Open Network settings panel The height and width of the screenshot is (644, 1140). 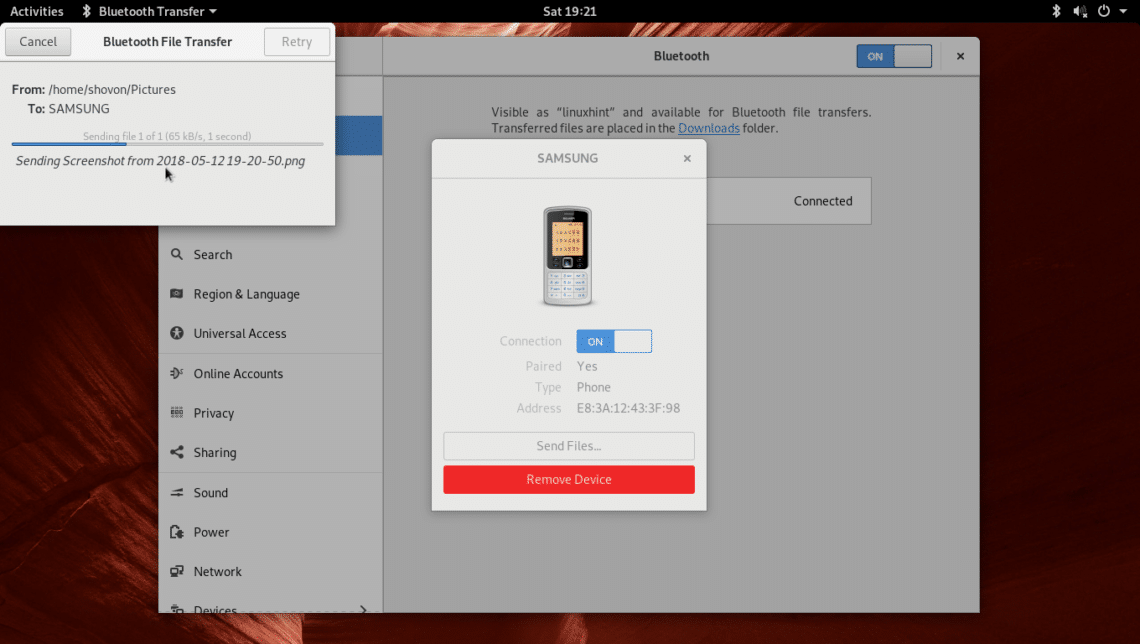(270, 571)
